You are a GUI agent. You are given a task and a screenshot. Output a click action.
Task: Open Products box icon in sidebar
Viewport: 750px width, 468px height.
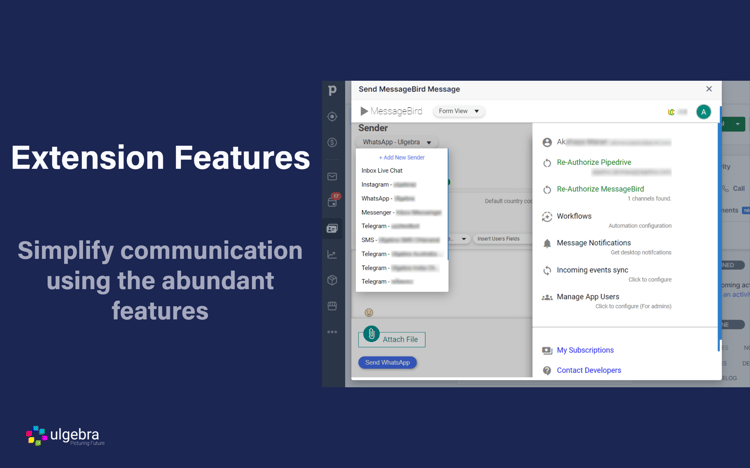pos(332,280)
